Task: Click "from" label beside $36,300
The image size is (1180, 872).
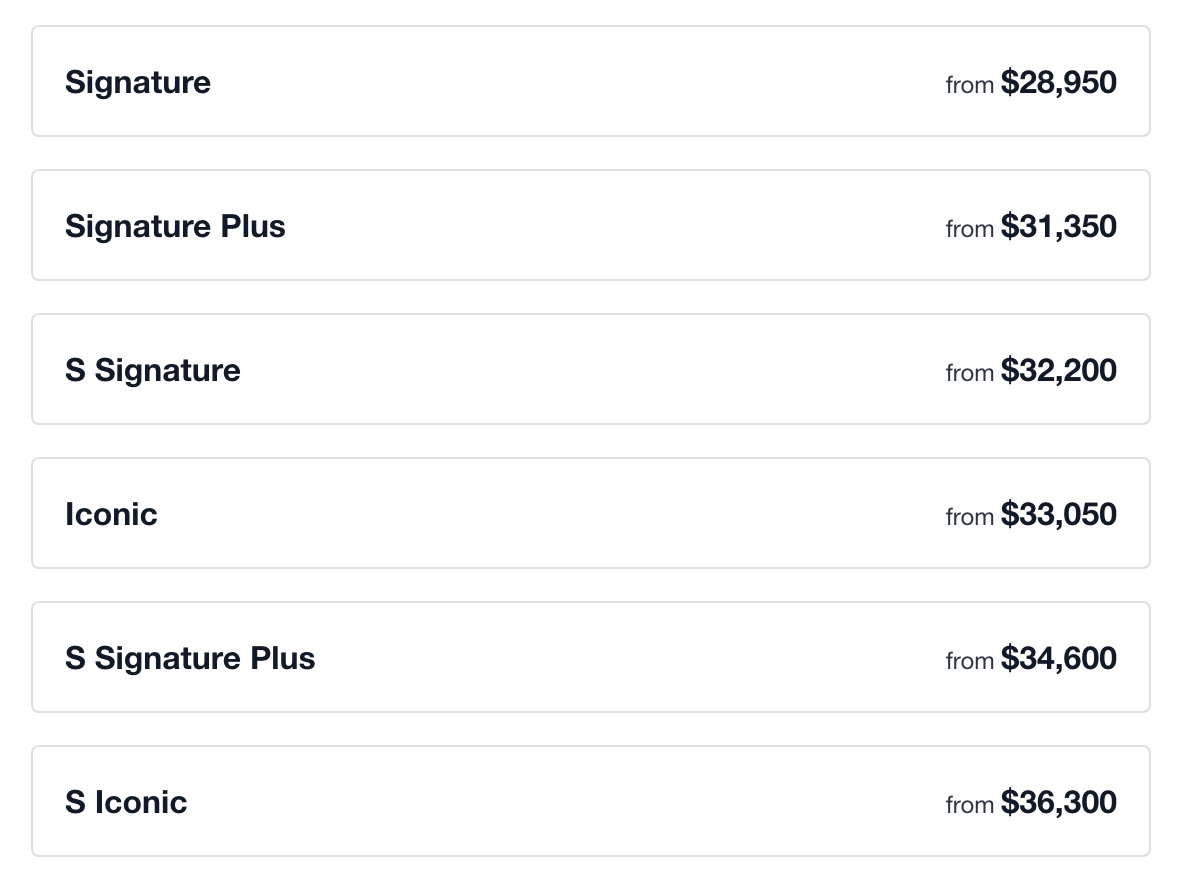Action: point(969,805)
